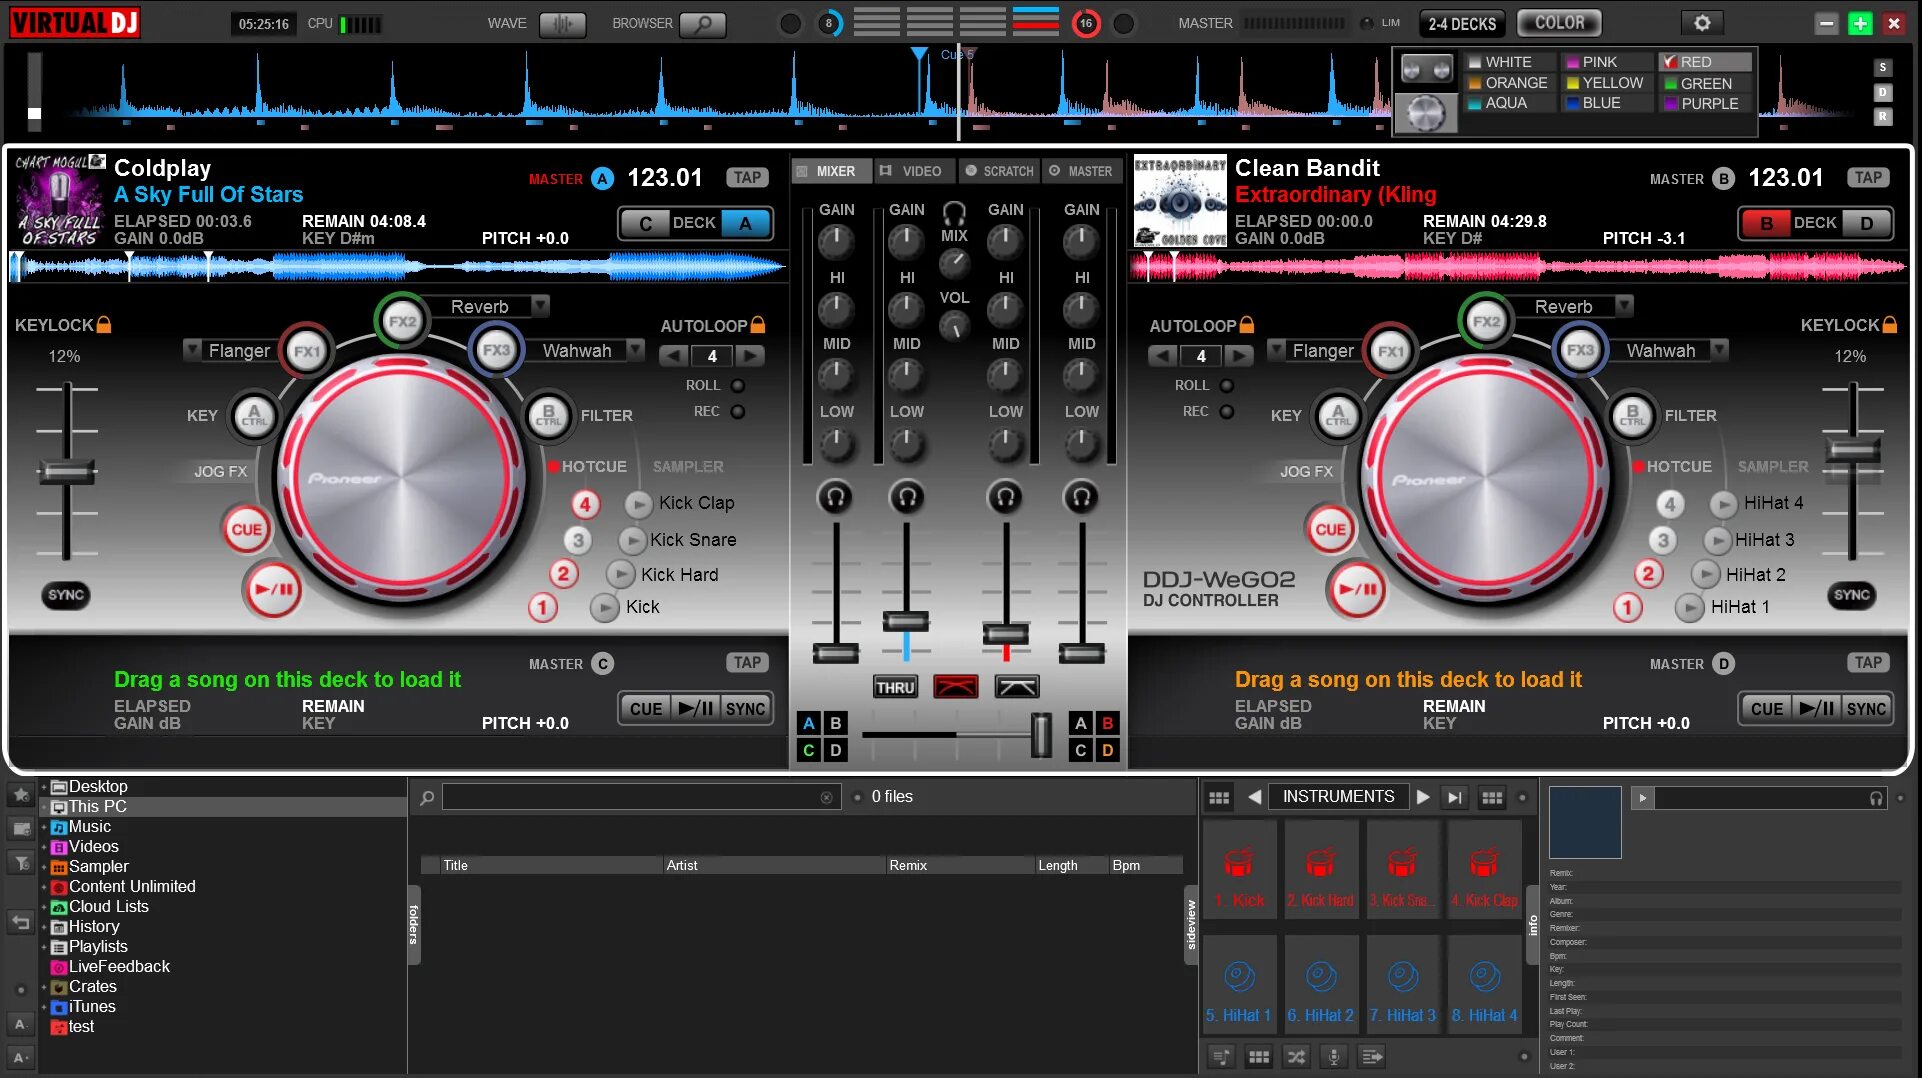
Task: Trigger hot cue 1 on left deck
Action: coord(543,607)
